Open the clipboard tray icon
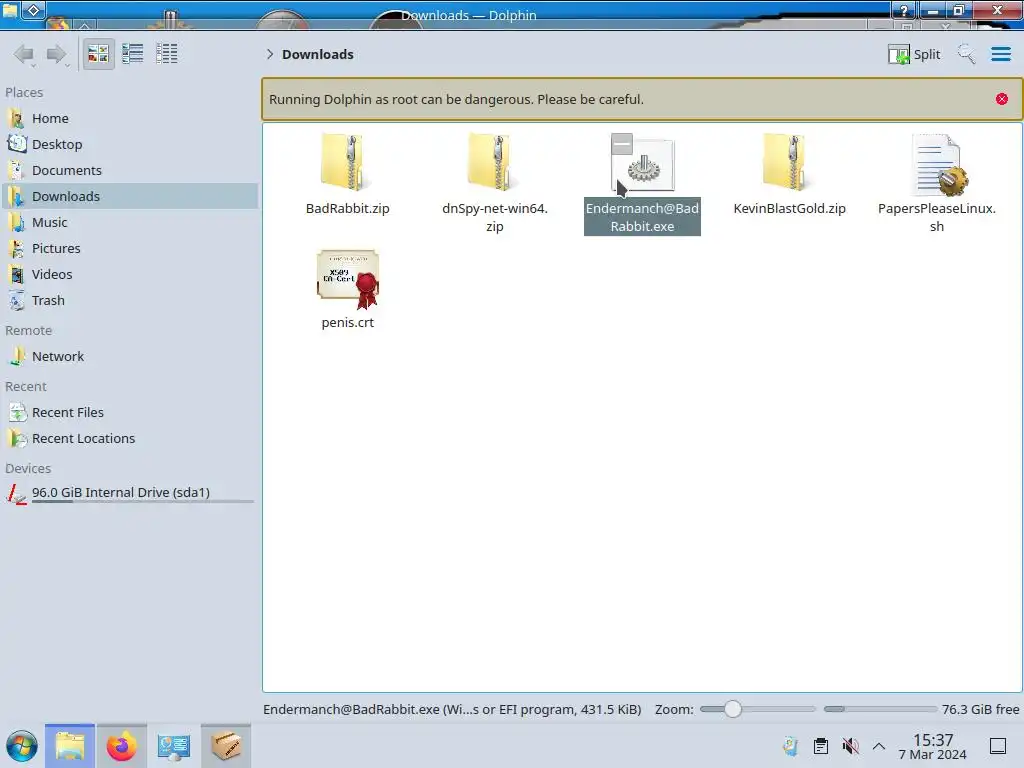Image resolution: width=1024 pixels, height=768 pixels. coord(820,746)
